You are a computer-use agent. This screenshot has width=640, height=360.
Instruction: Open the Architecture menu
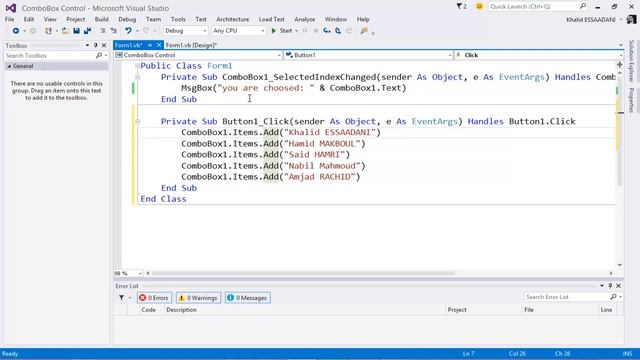click(233, 19)
